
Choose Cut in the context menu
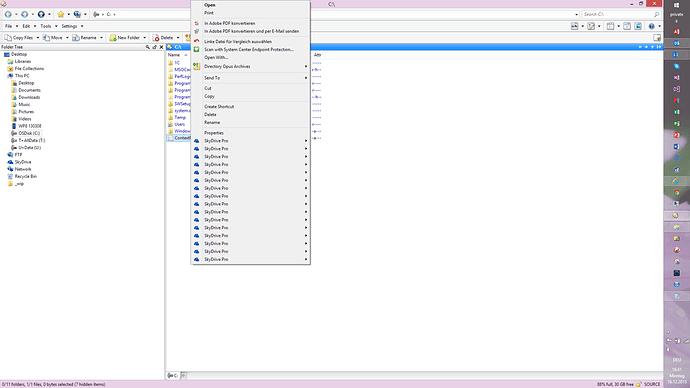click(250, 88)
